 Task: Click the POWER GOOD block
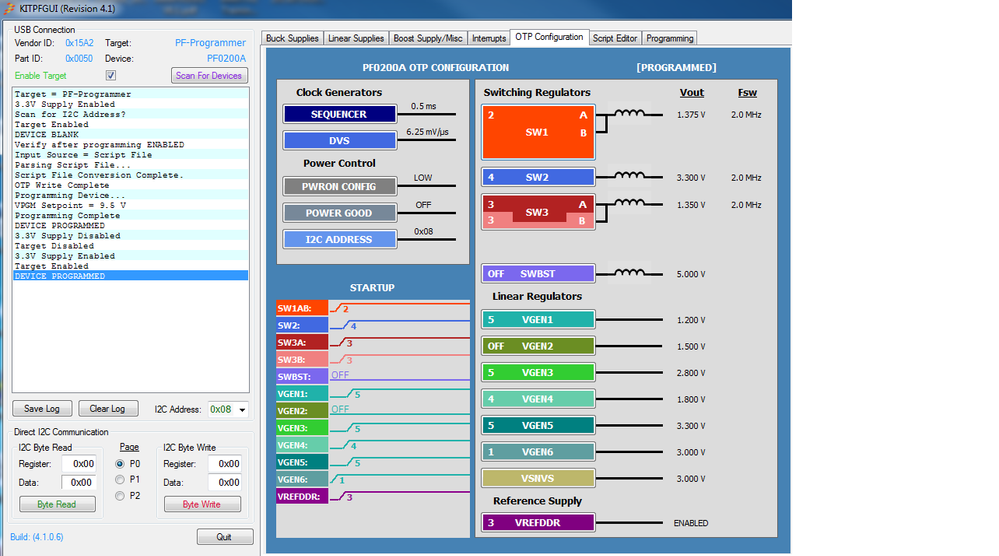(x=340, y=213)
